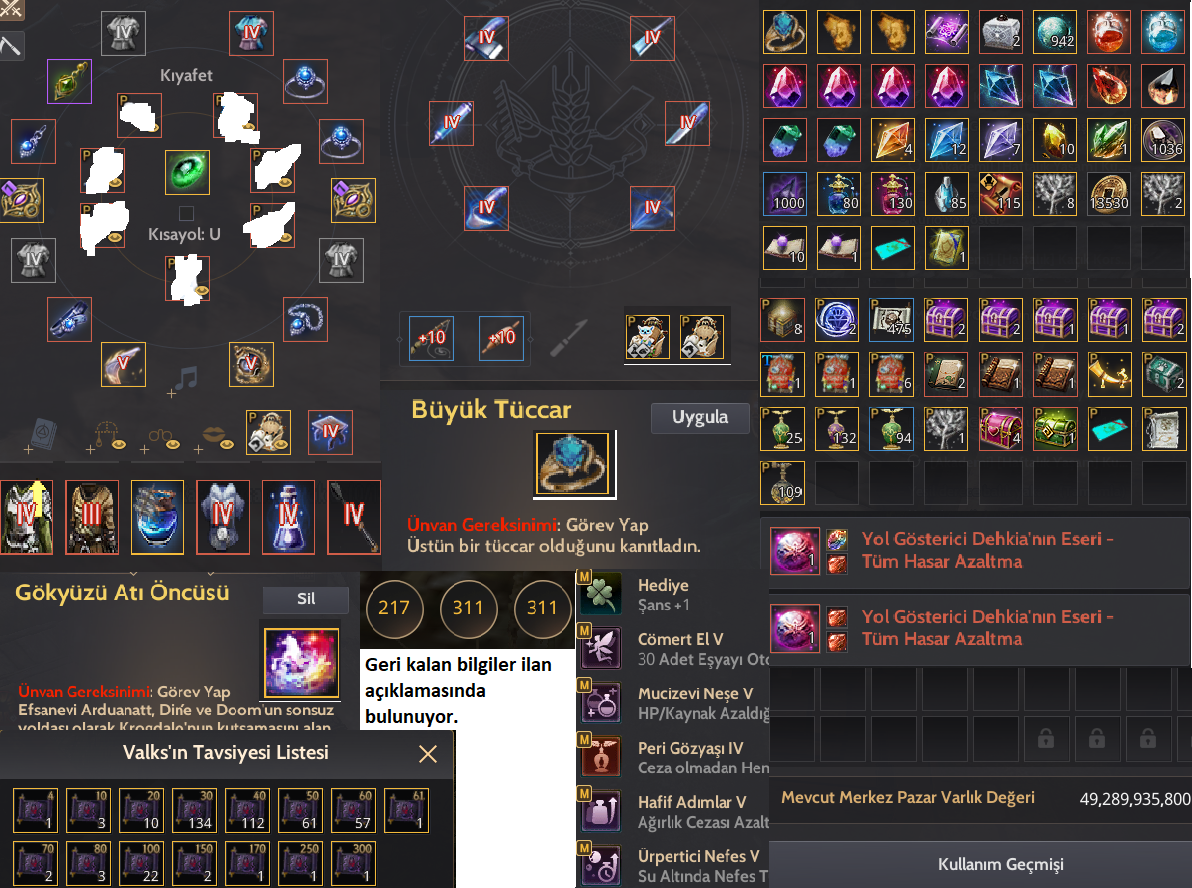Select the golden horn item in inventory
The image size is (1192, 888).
click(x=1108, y=374)
